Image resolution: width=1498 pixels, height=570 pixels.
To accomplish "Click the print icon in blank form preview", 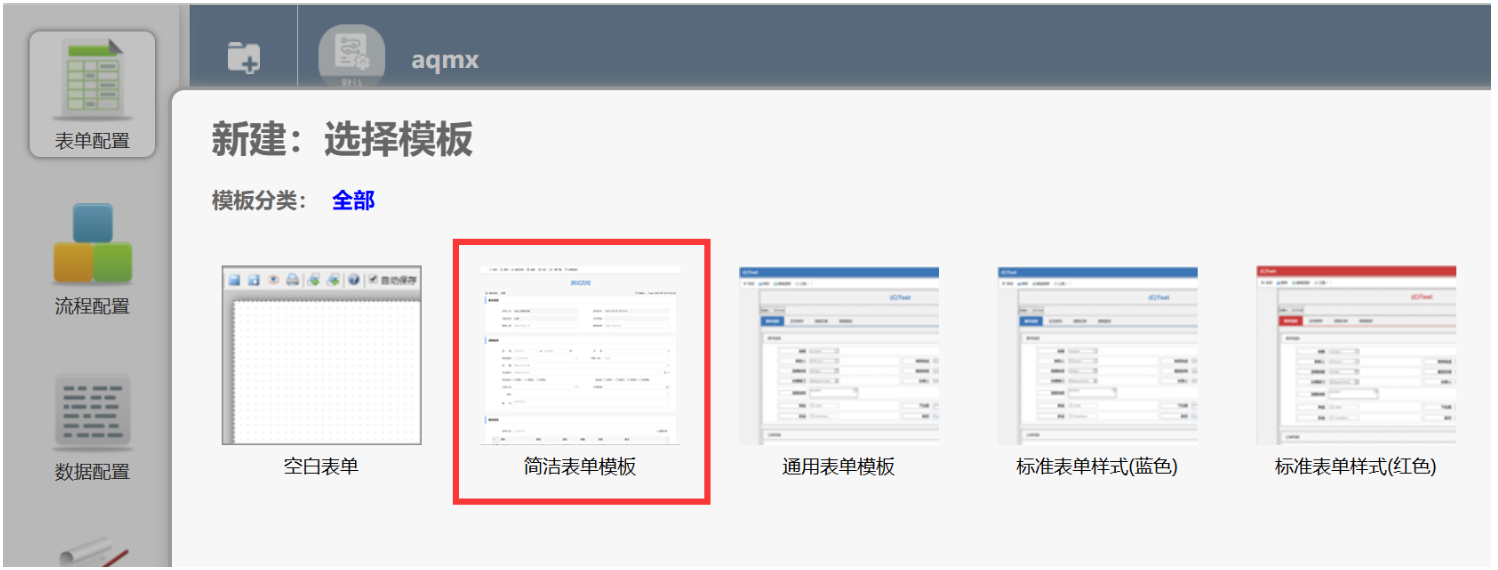I will (x=293, y=280).
